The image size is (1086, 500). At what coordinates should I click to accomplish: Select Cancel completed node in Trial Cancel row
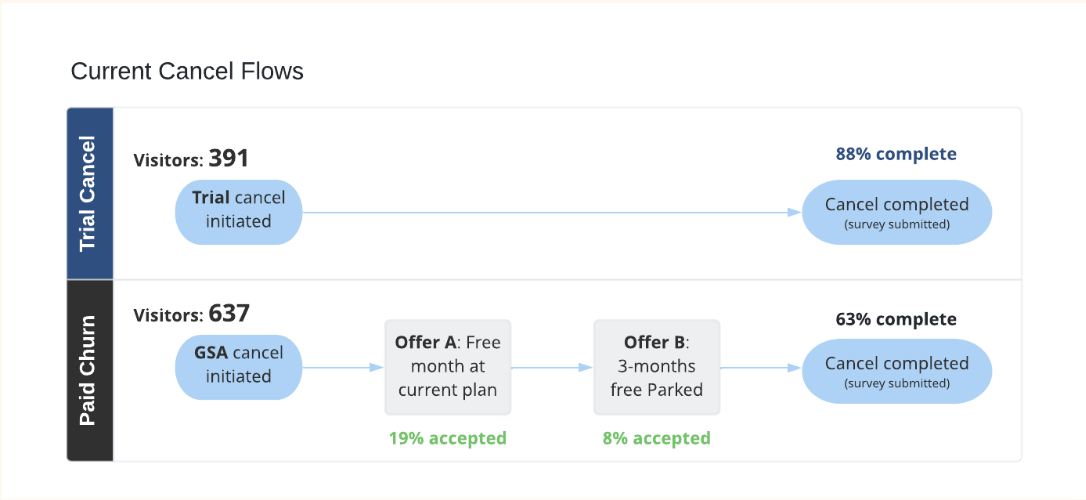click(x=896, y=212)
